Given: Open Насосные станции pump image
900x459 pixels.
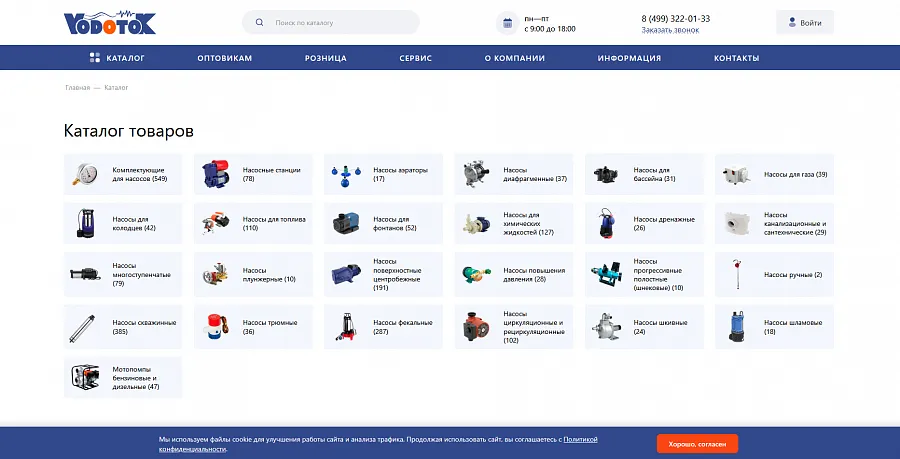Looking at the screenshot, I should coord(216,174).
